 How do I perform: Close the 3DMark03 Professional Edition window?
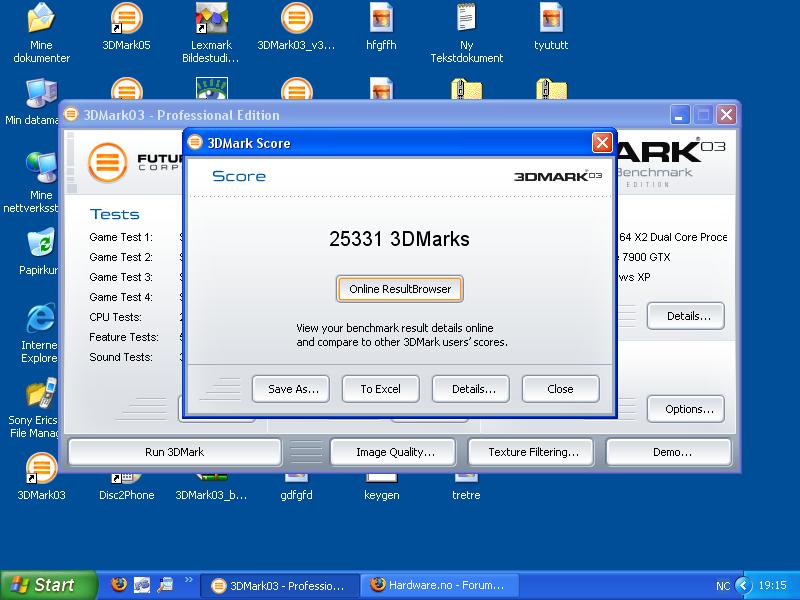pos(726,115)
